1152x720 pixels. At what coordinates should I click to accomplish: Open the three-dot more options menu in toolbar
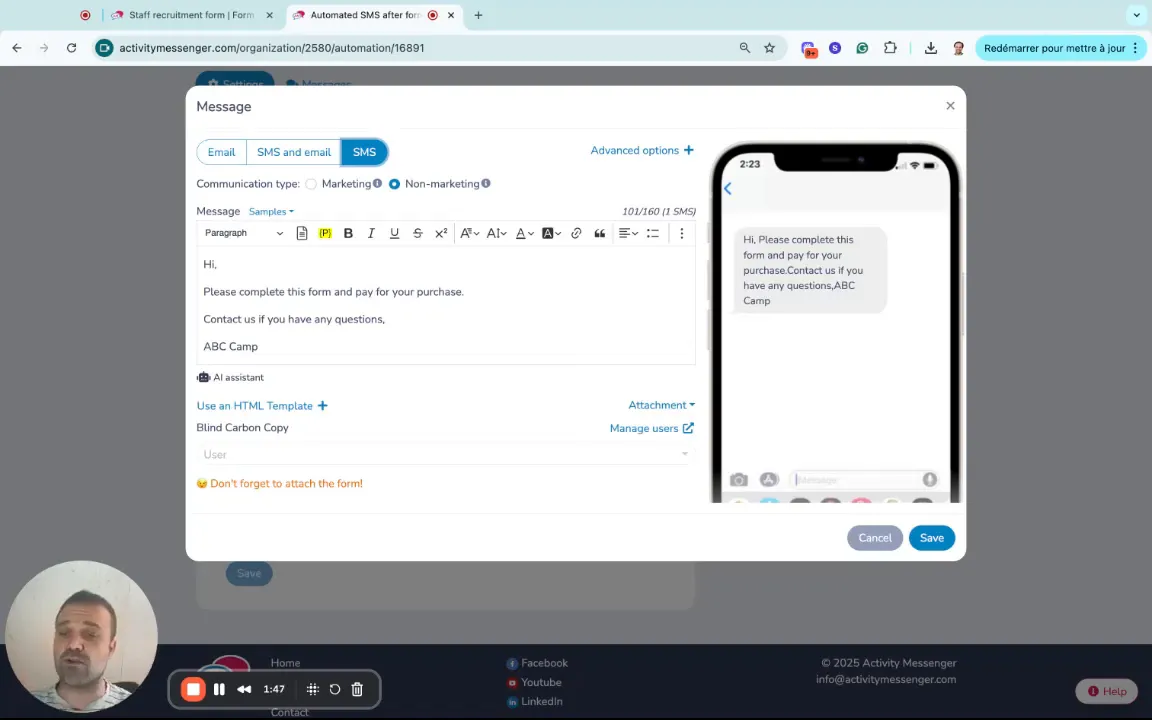point(681,233)
